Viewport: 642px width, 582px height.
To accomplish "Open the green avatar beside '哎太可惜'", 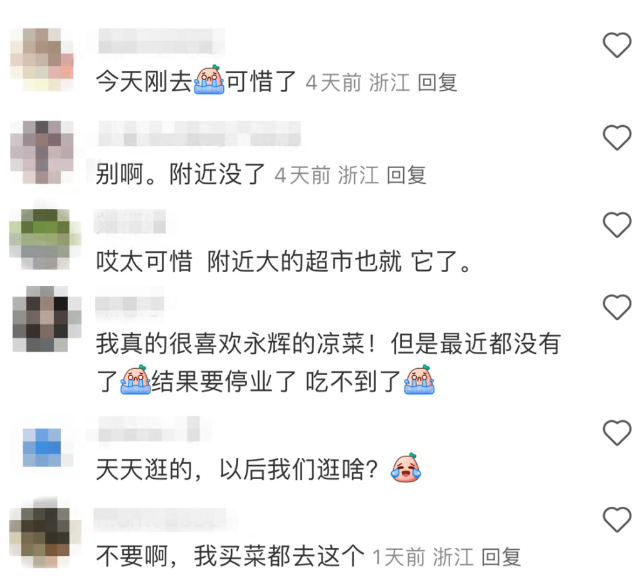I will click(45, 239).
